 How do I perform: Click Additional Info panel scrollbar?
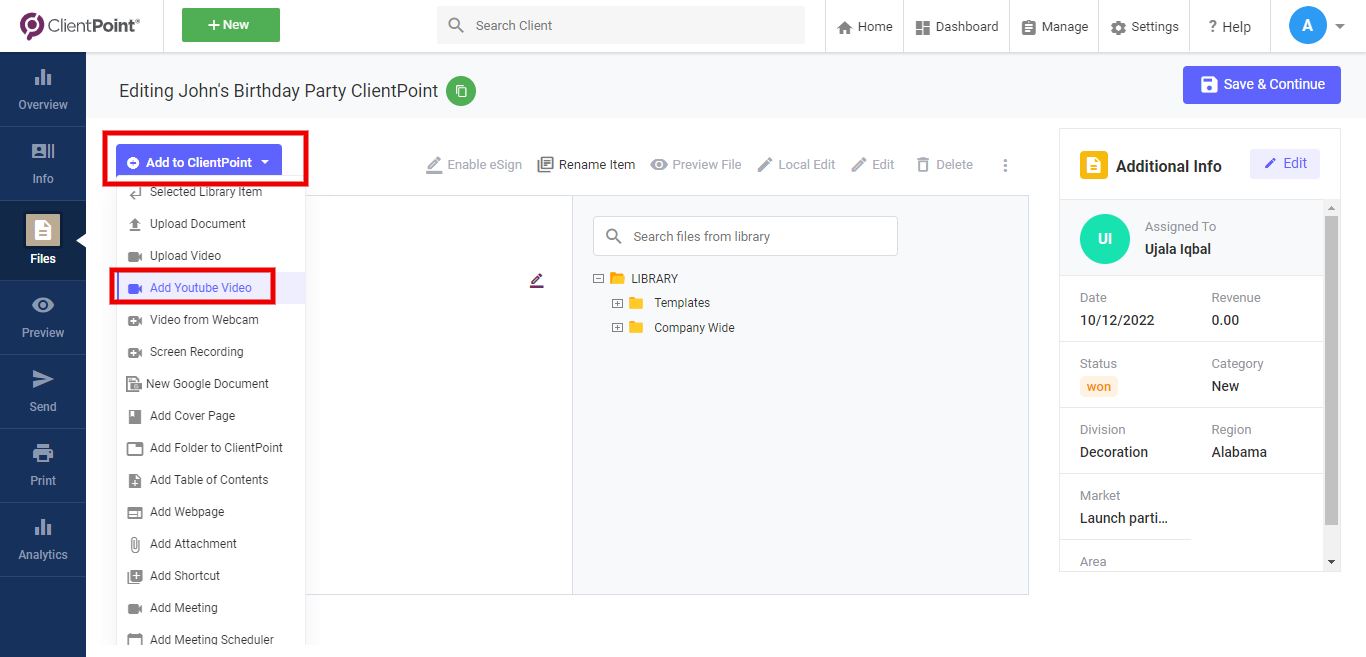1331,370
